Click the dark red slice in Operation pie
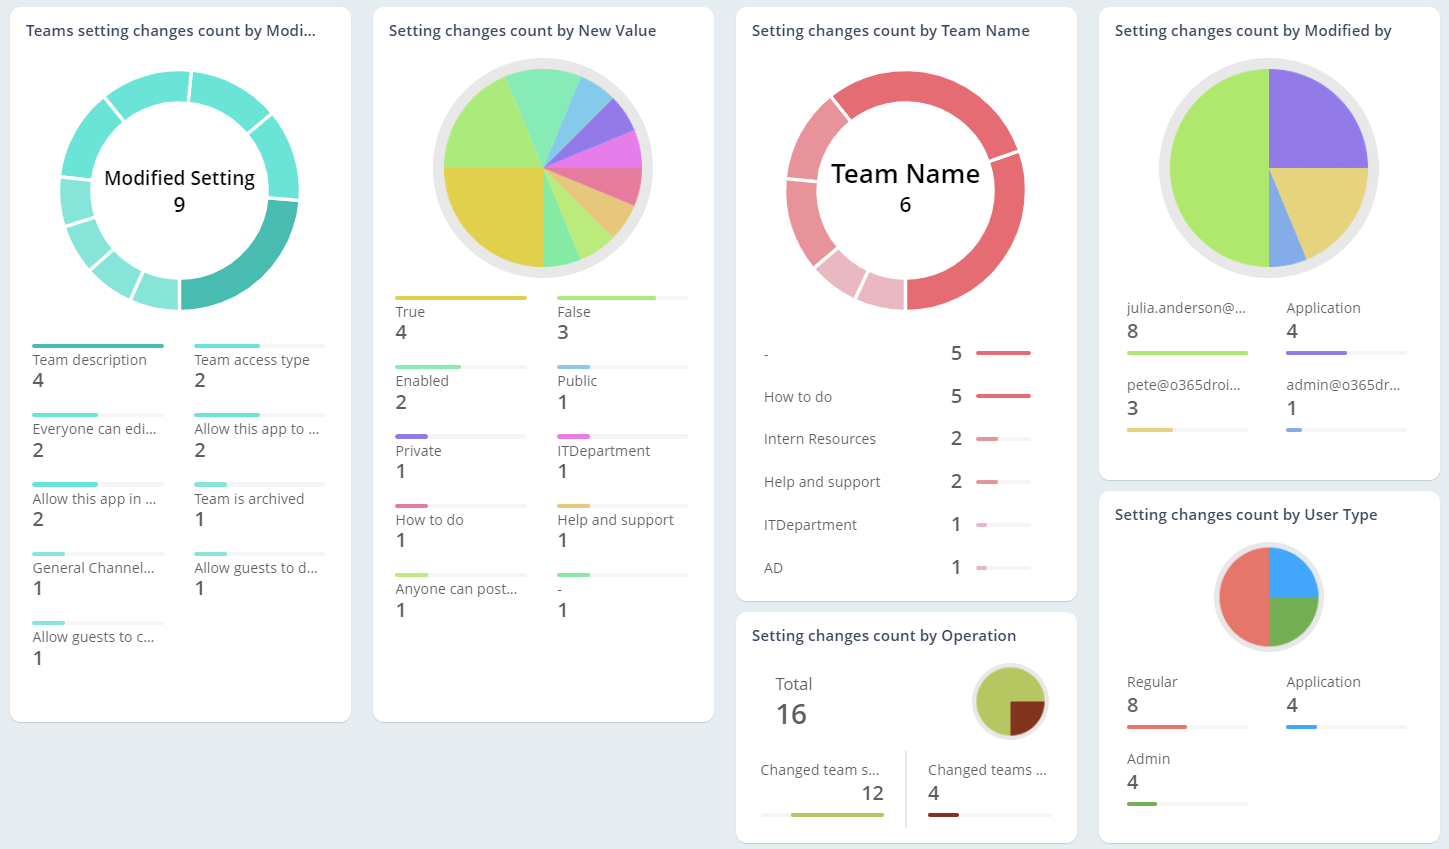 point(1027,715)
